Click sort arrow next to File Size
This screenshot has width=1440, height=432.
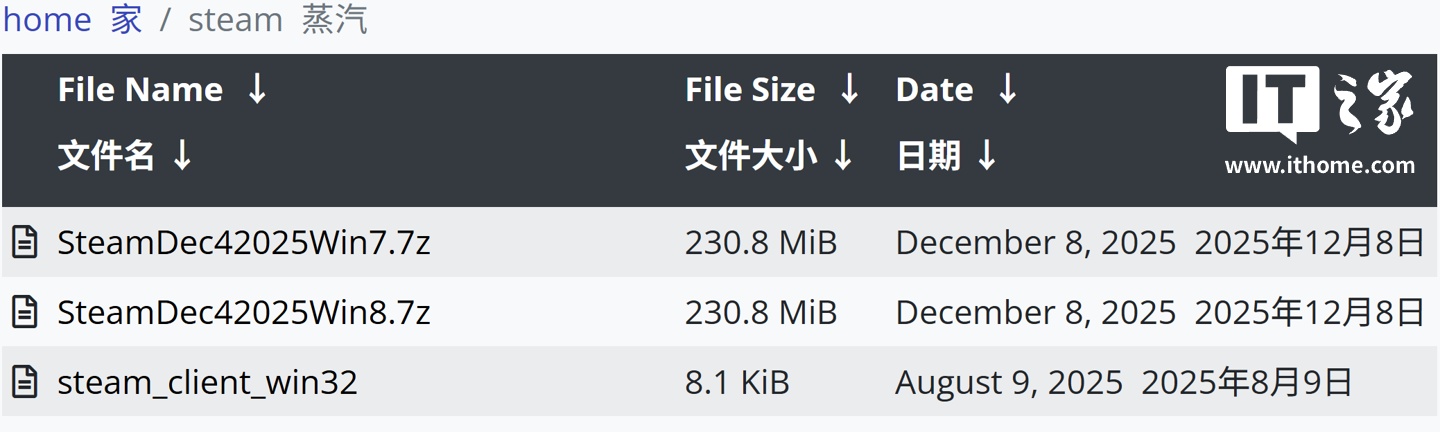tap(849, 89)
